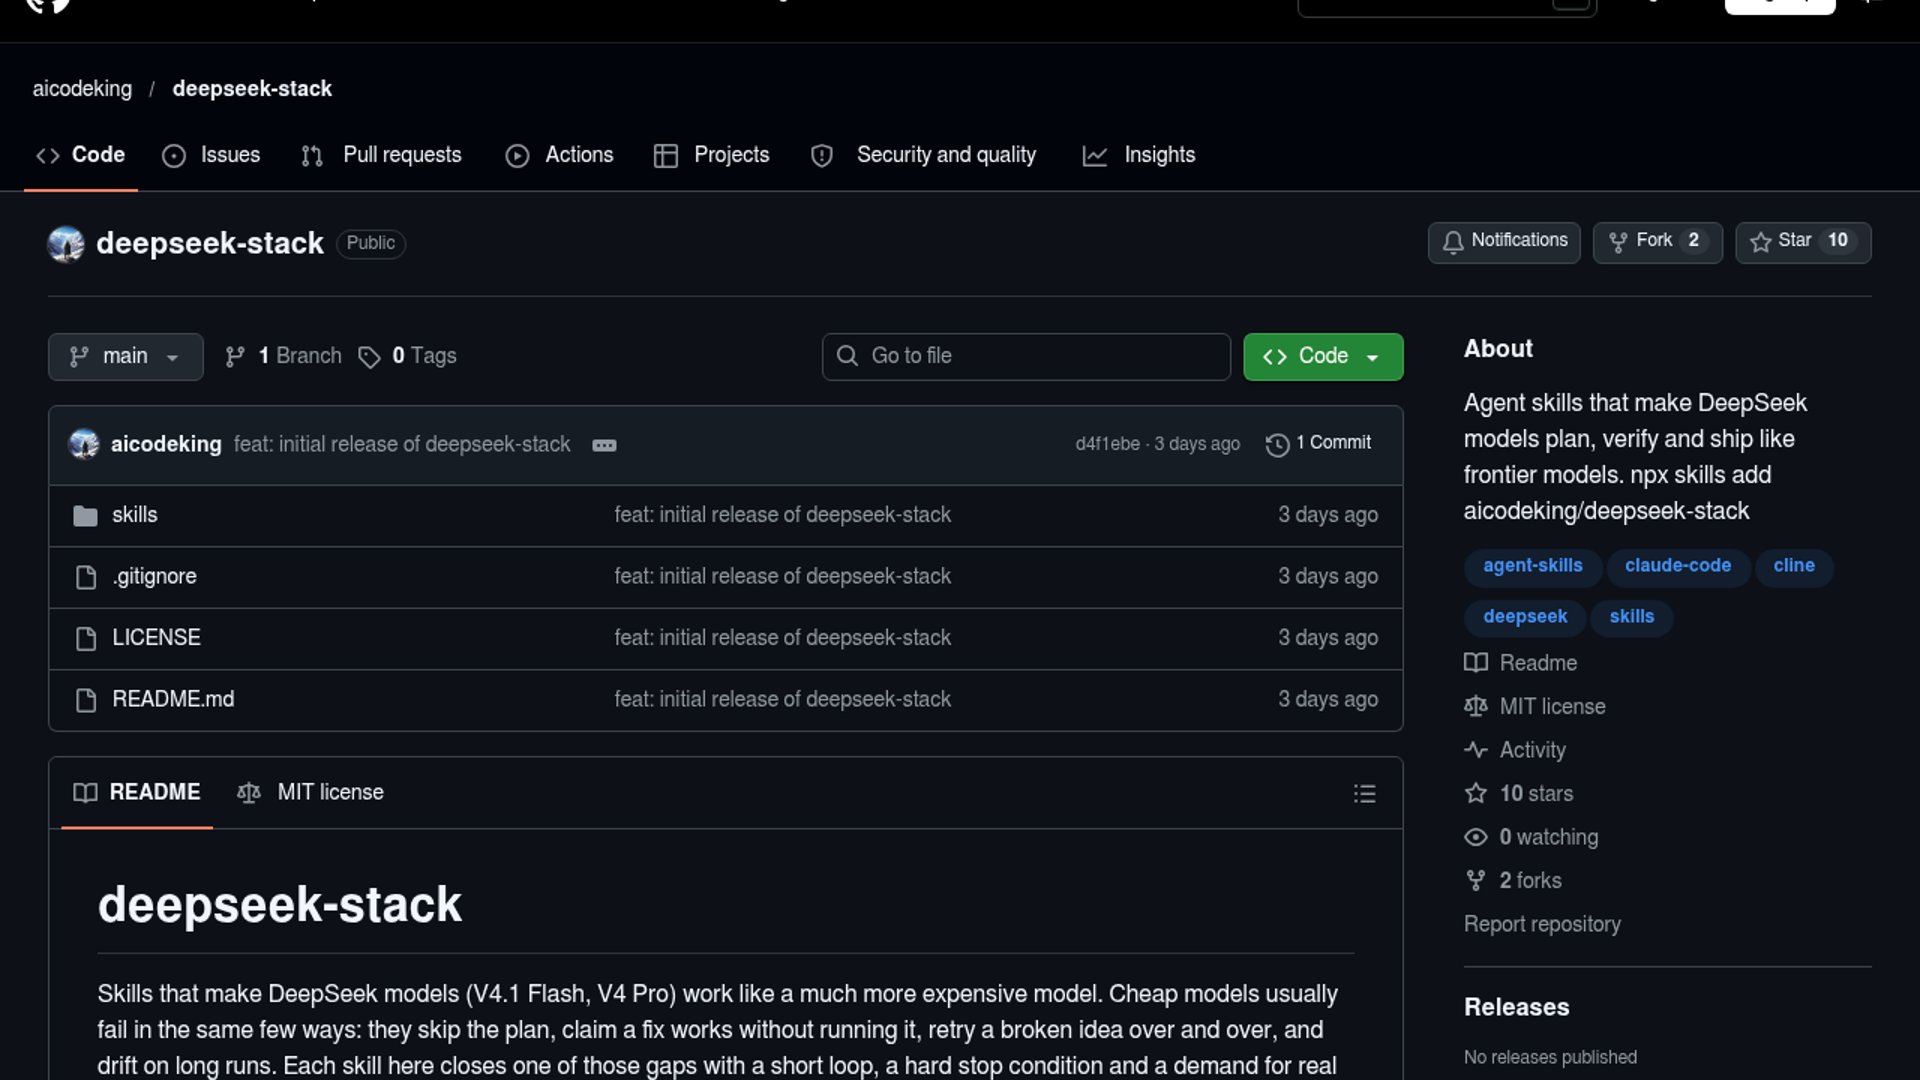
Task: Expand the green Code dropdown button
Action: click(1323, 357)
